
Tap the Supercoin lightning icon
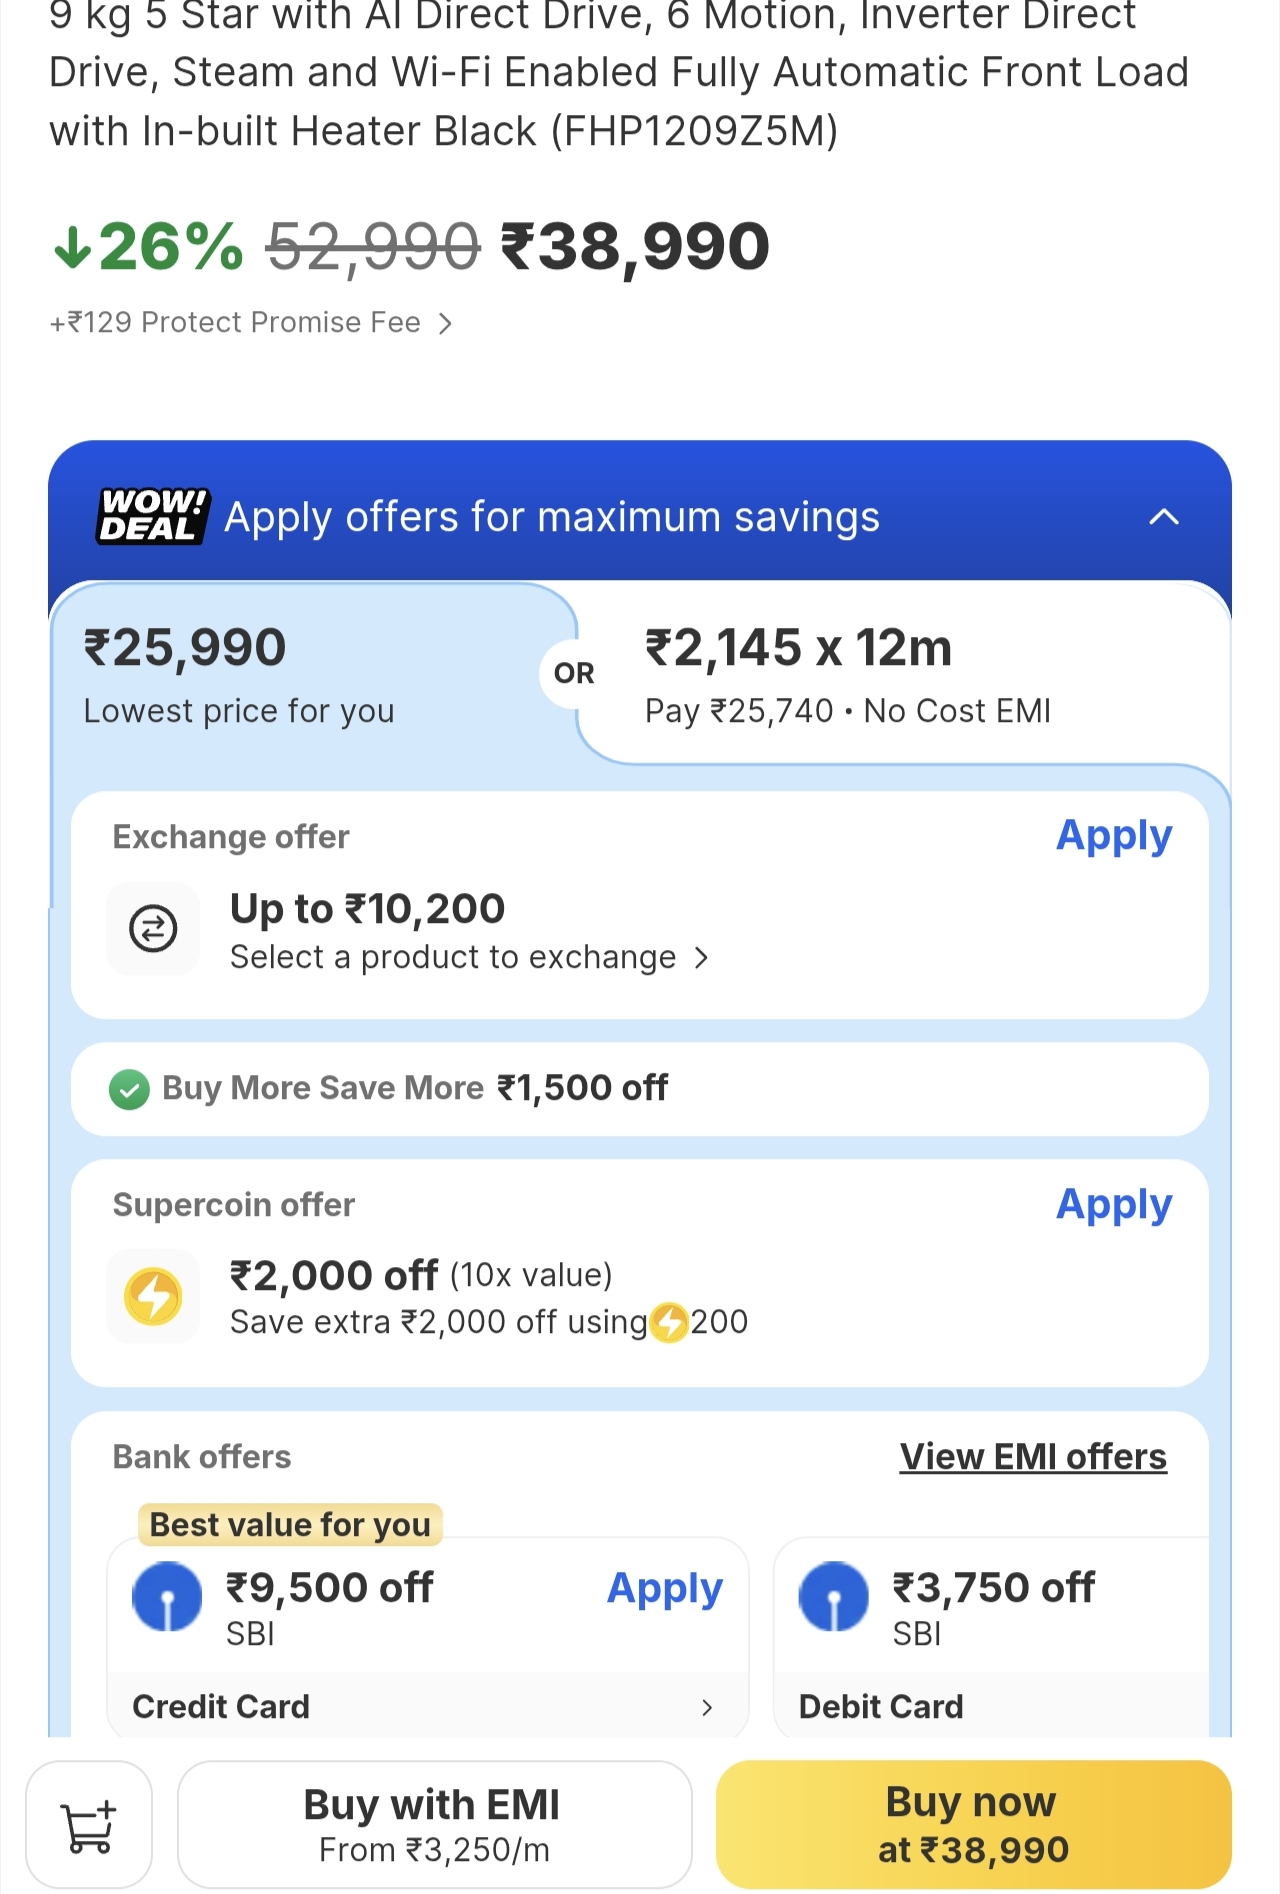[x=153, y=1296]
